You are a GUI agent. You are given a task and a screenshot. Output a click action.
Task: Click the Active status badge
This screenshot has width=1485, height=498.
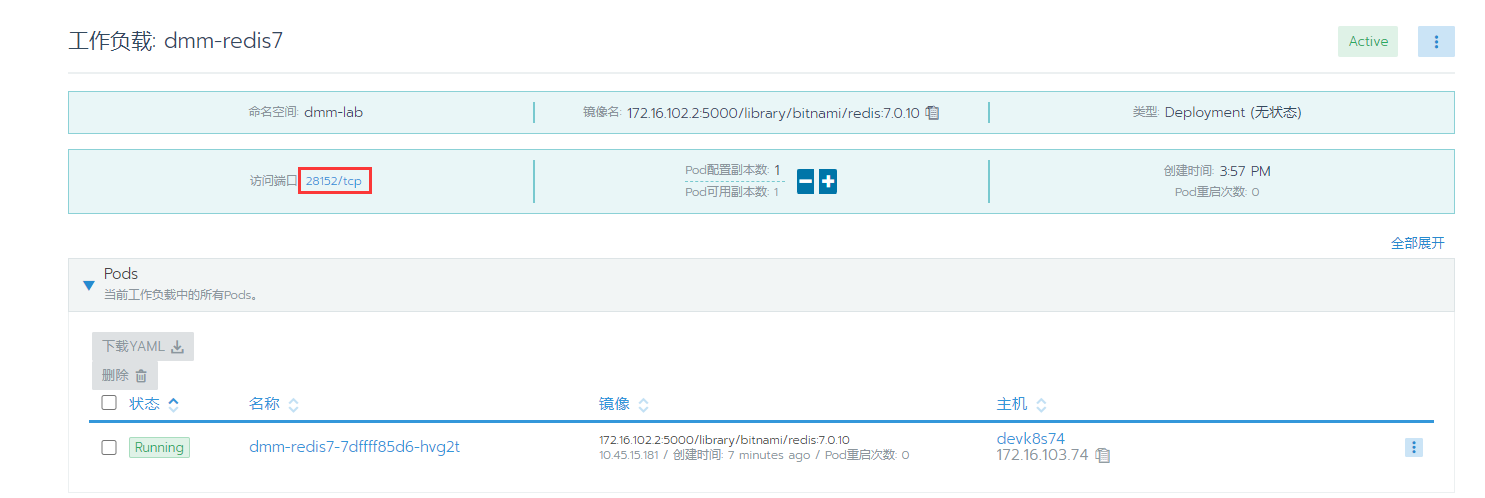(x=1368, y=41)
